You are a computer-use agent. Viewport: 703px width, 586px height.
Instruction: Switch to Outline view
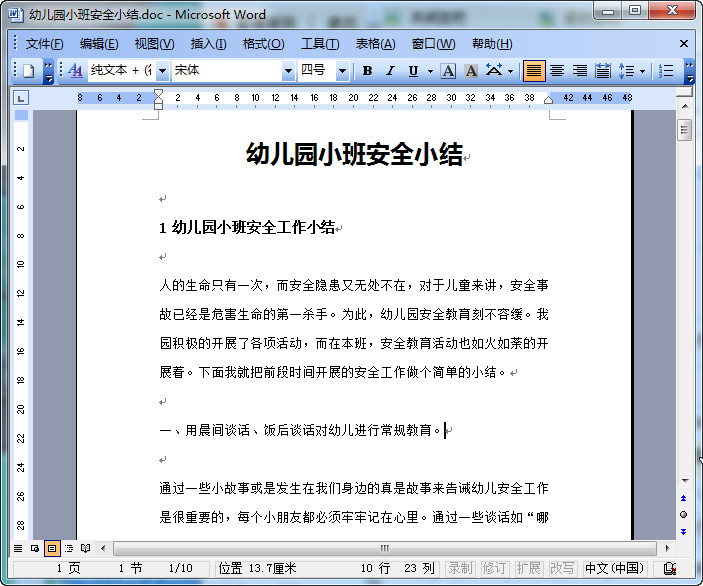69,548
